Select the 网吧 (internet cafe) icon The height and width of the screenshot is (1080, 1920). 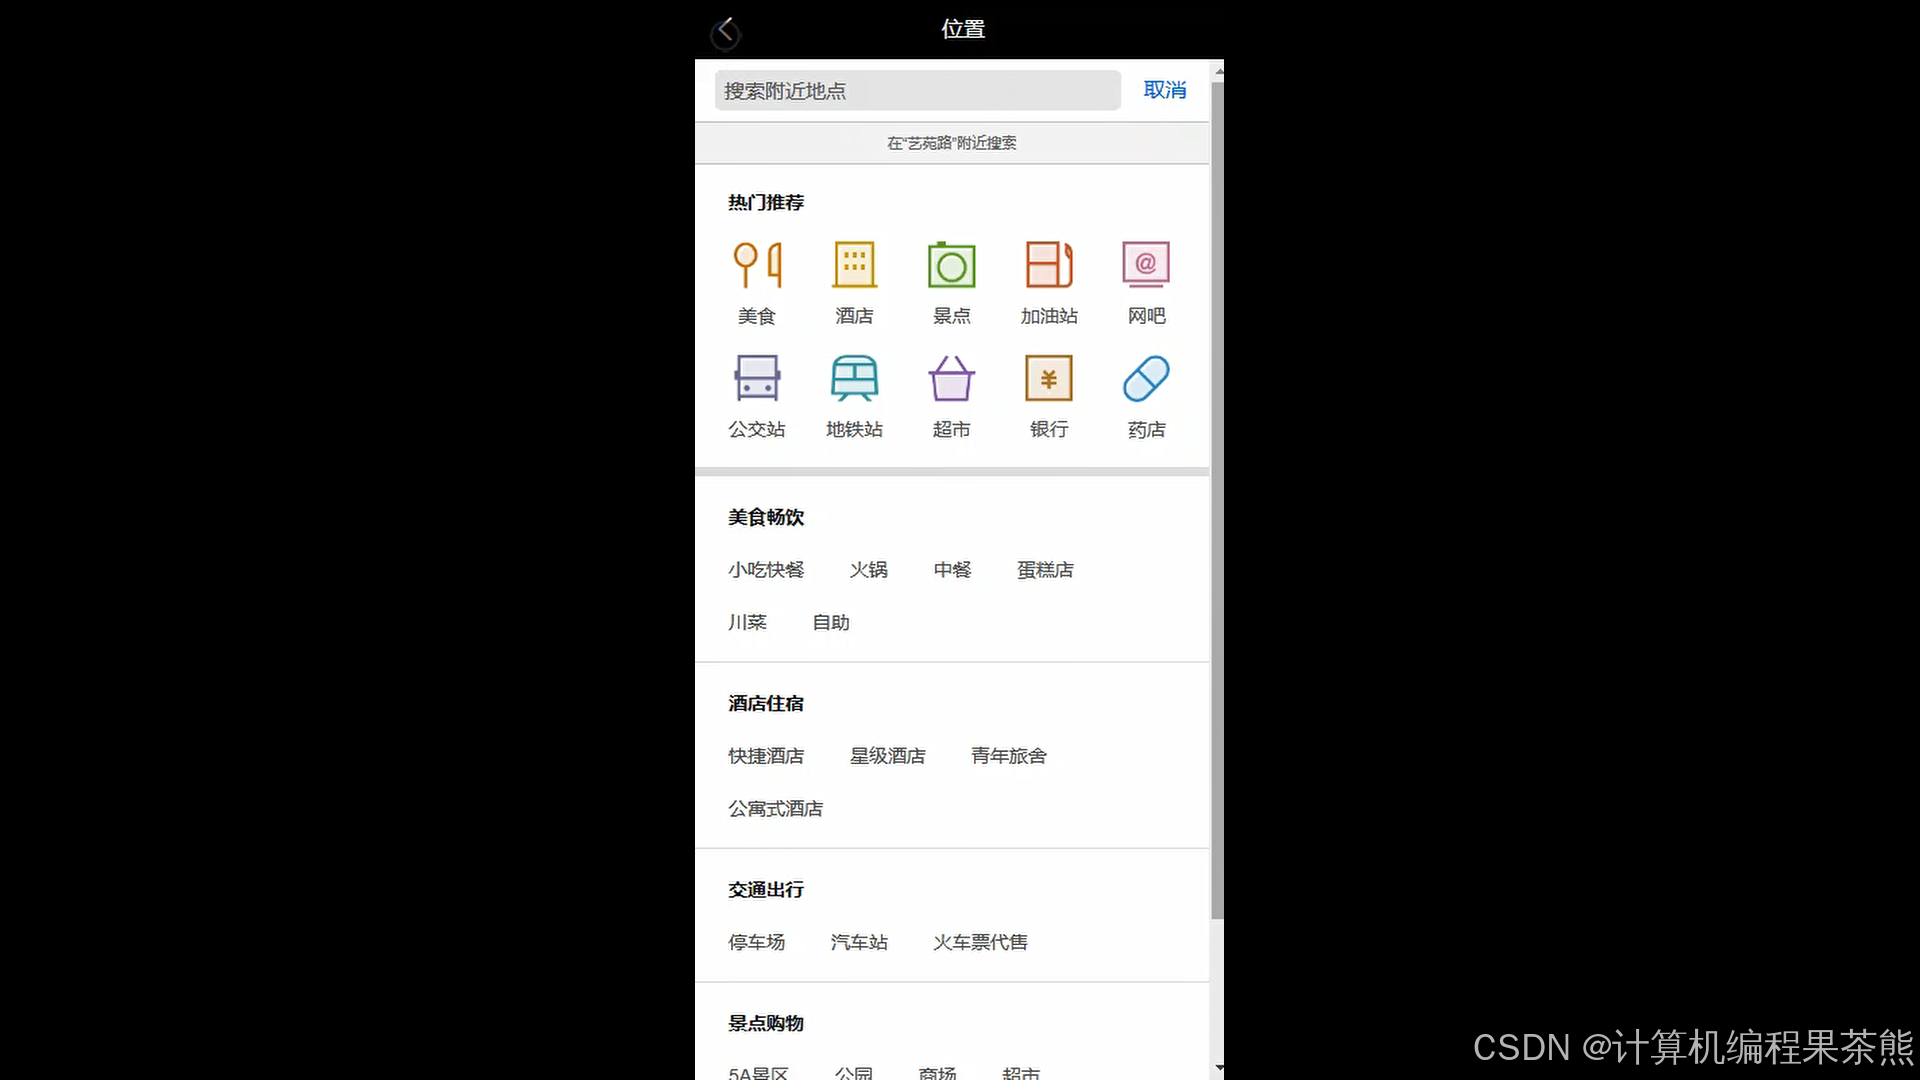tap(1145, 264)
